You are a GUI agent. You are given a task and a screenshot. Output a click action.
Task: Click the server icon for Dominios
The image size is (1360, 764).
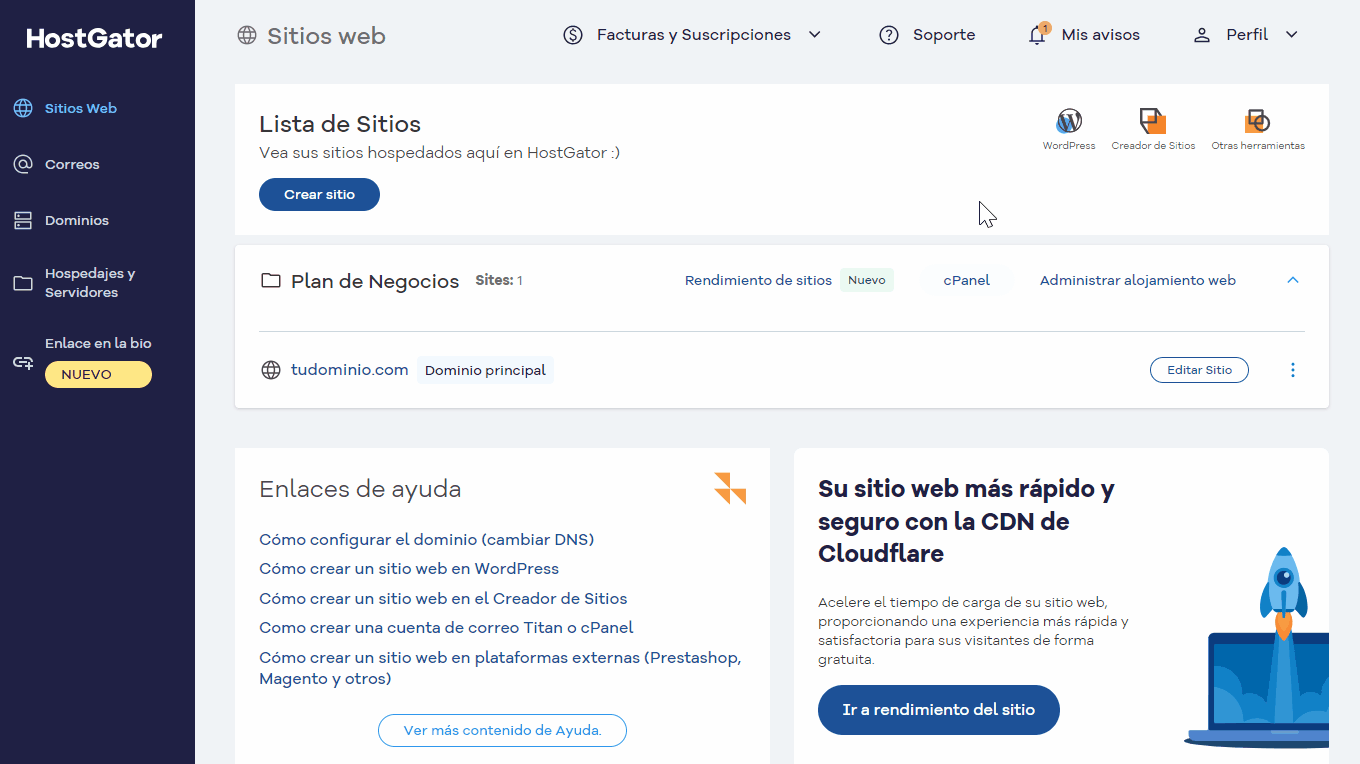[x=23, y=220]
